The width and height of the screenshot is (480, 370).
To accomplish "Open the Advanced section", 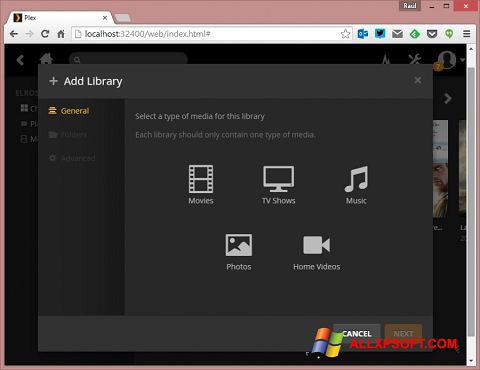I will (x=72, y=158).
